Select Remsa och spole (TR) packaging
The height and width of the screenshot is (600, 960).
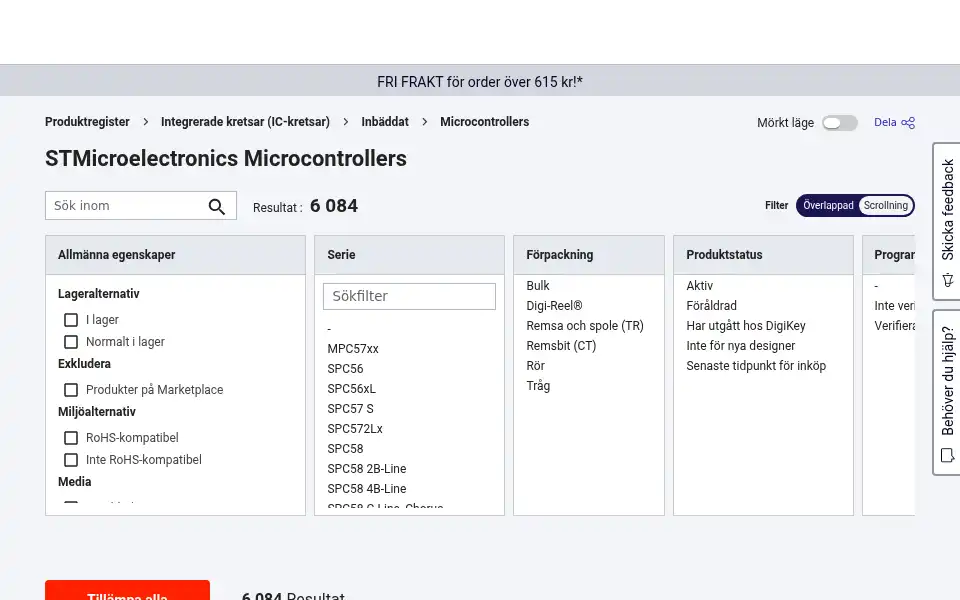click(585, 326)
